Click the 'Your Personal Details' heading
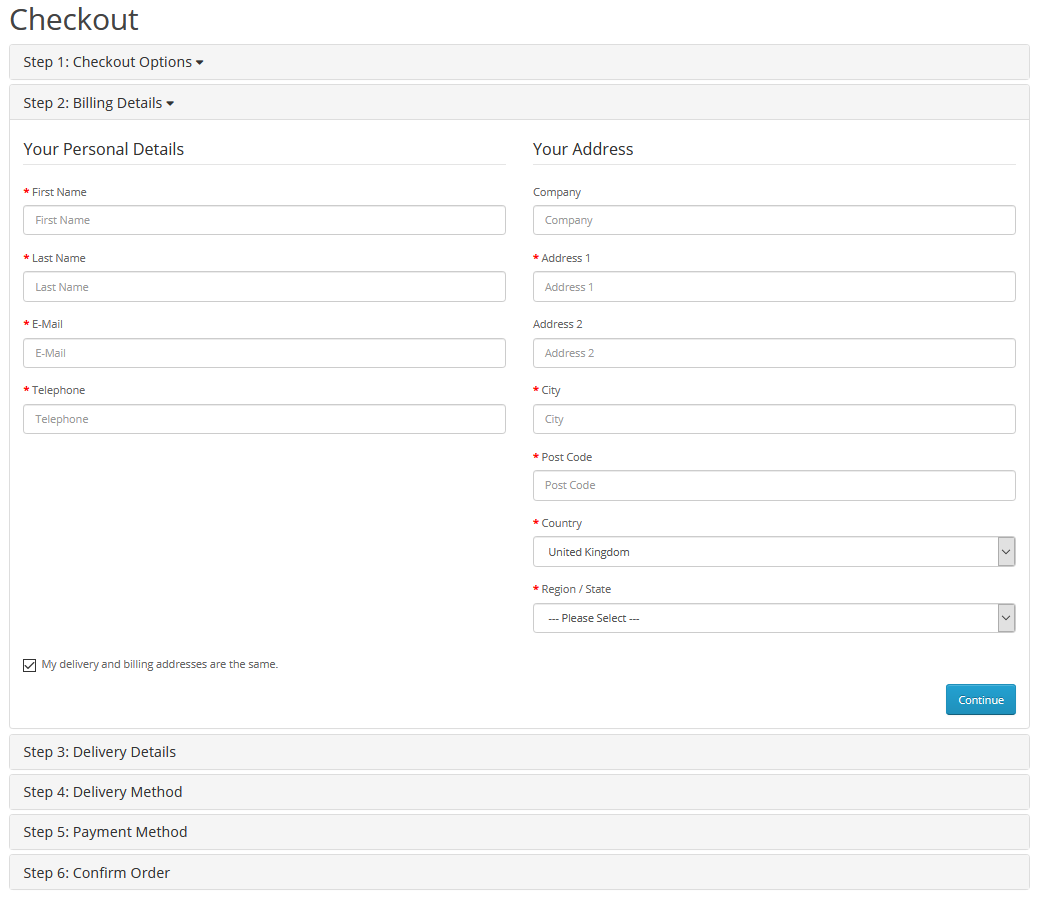This screenshot has width=1044, height=908. tap(104, 149)
